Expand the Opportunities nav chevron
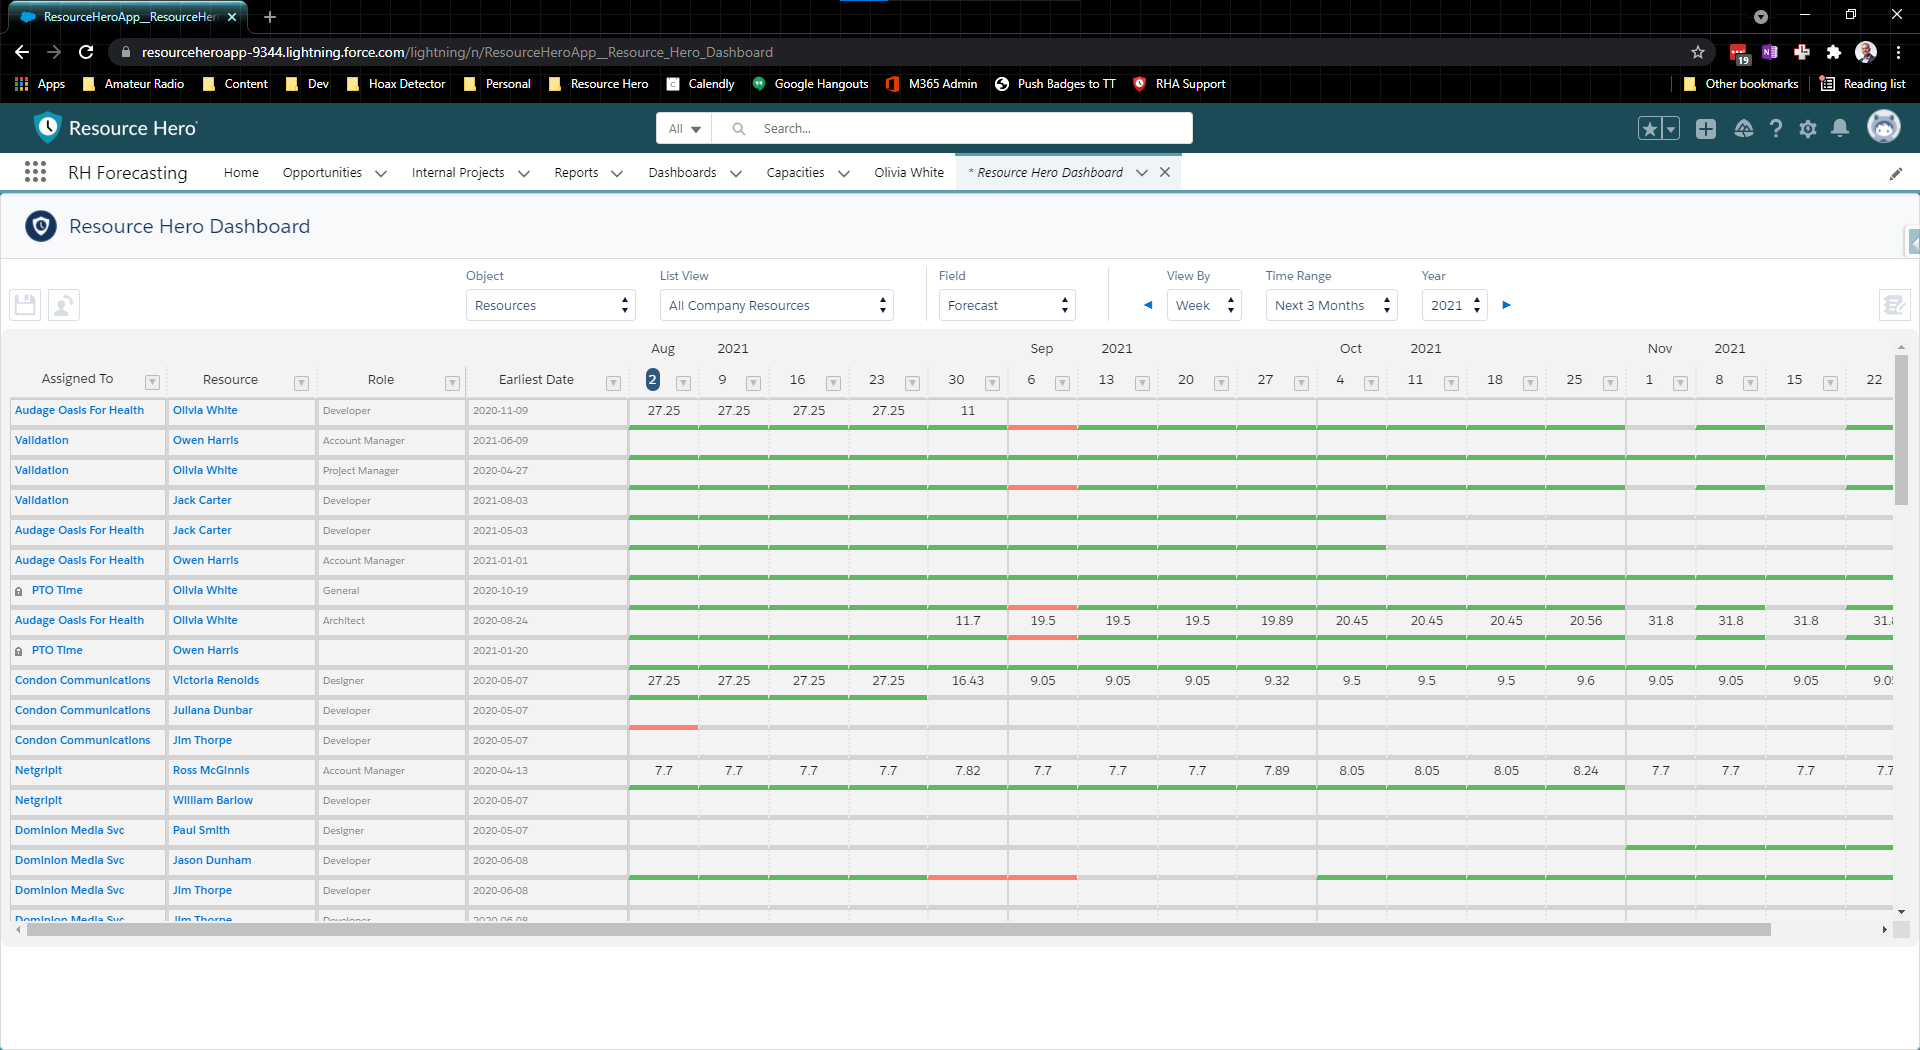 (381, 173)
